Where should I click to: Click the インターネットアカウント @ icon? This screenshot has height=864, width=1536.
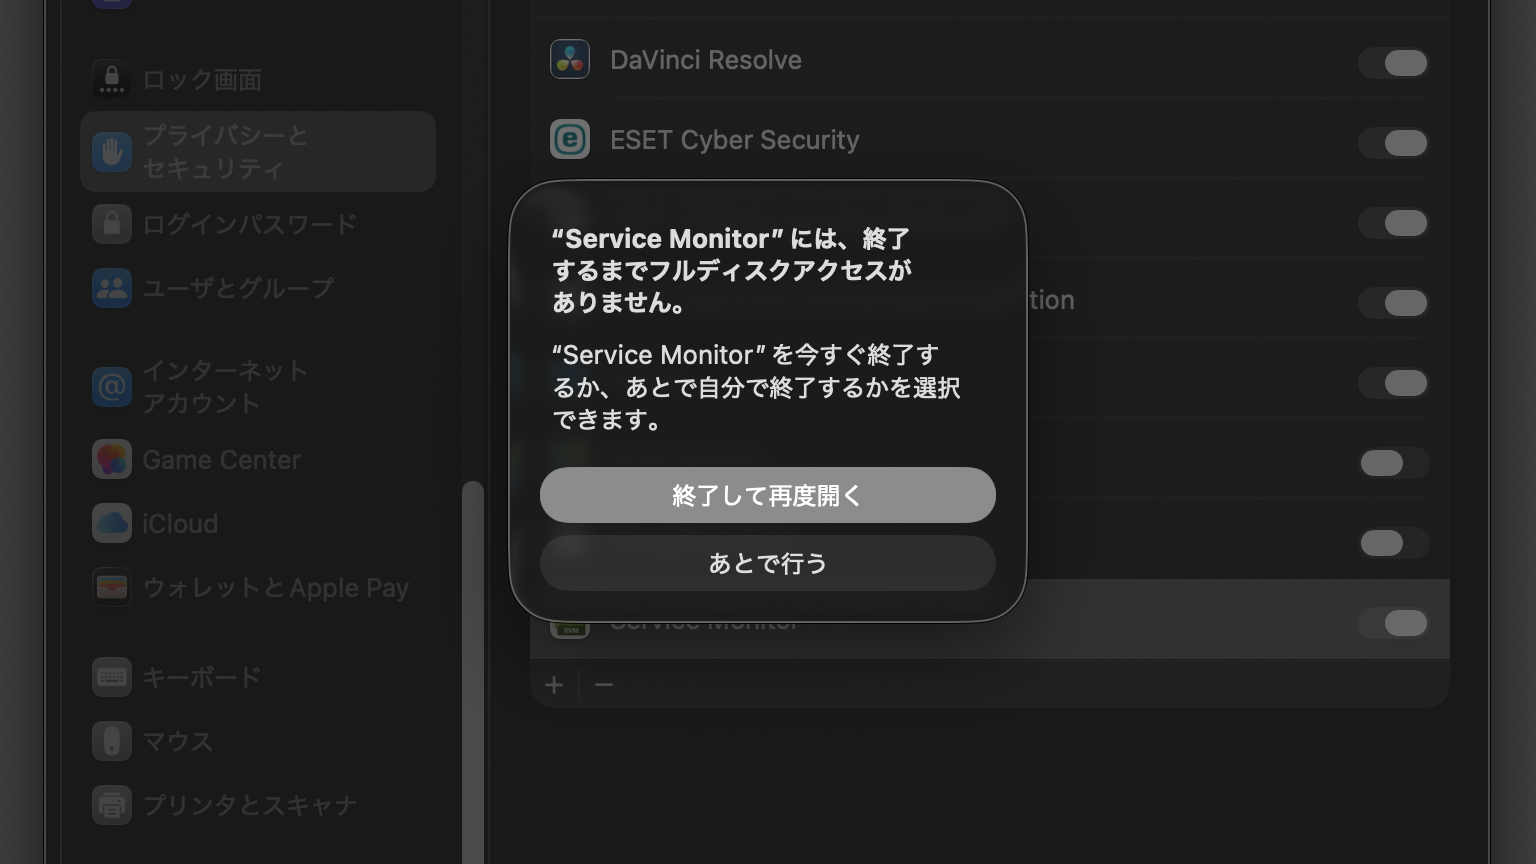112,387
